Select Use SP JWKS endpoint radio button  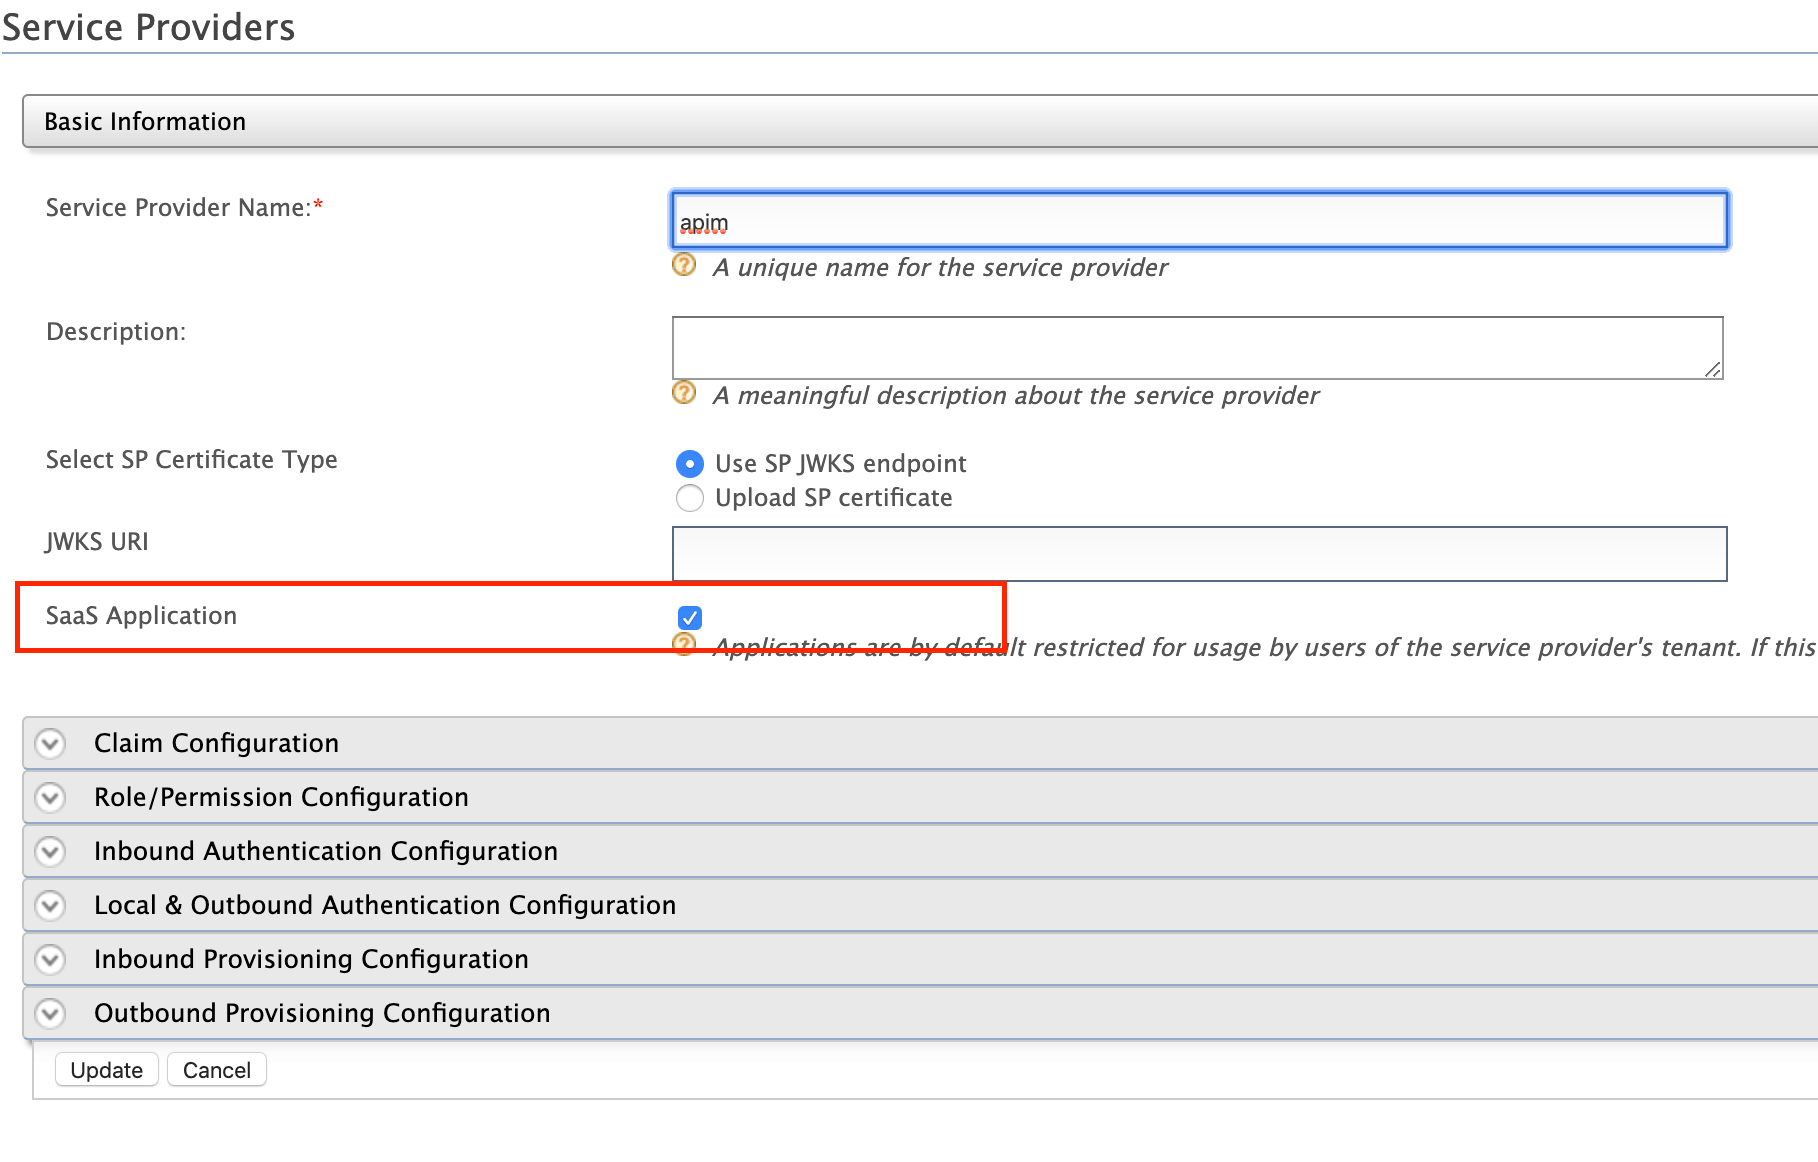(690, 464)
